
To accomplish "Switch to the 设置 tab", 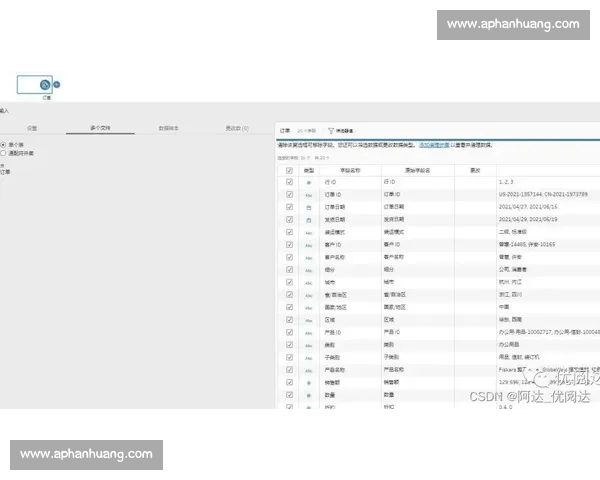I will pyautogui.click(x=32, y=129).
